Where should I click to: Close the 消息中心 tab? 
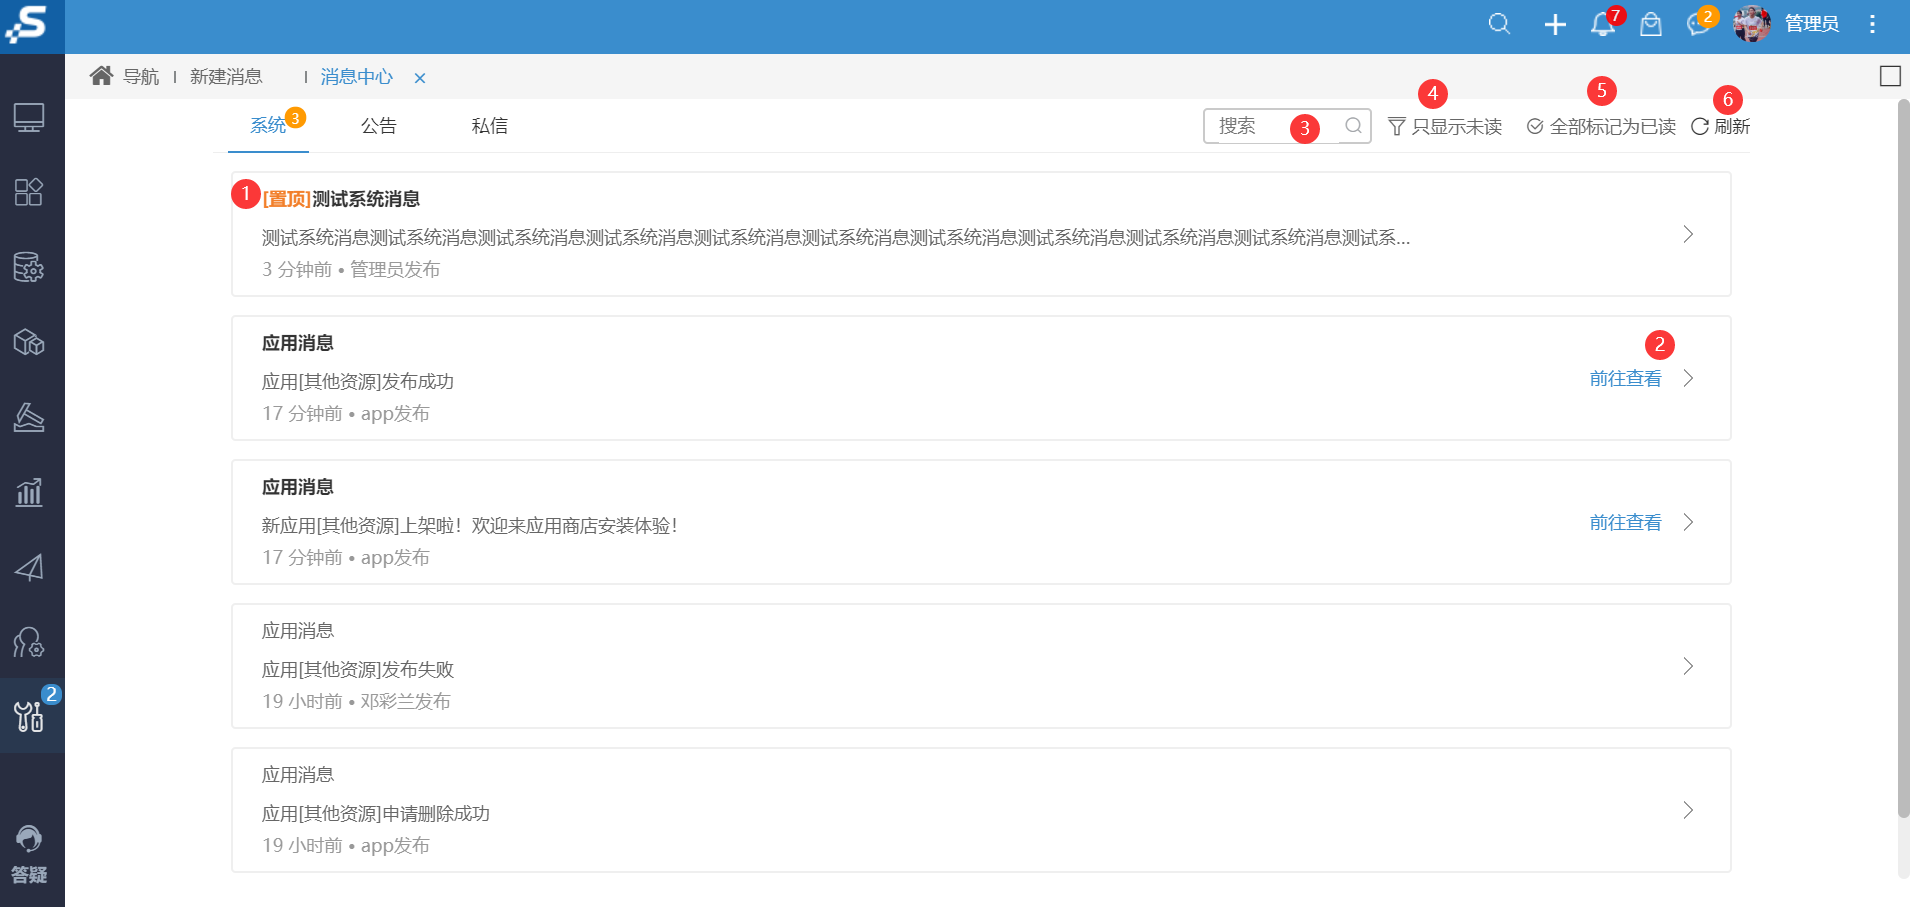(420, 78)
